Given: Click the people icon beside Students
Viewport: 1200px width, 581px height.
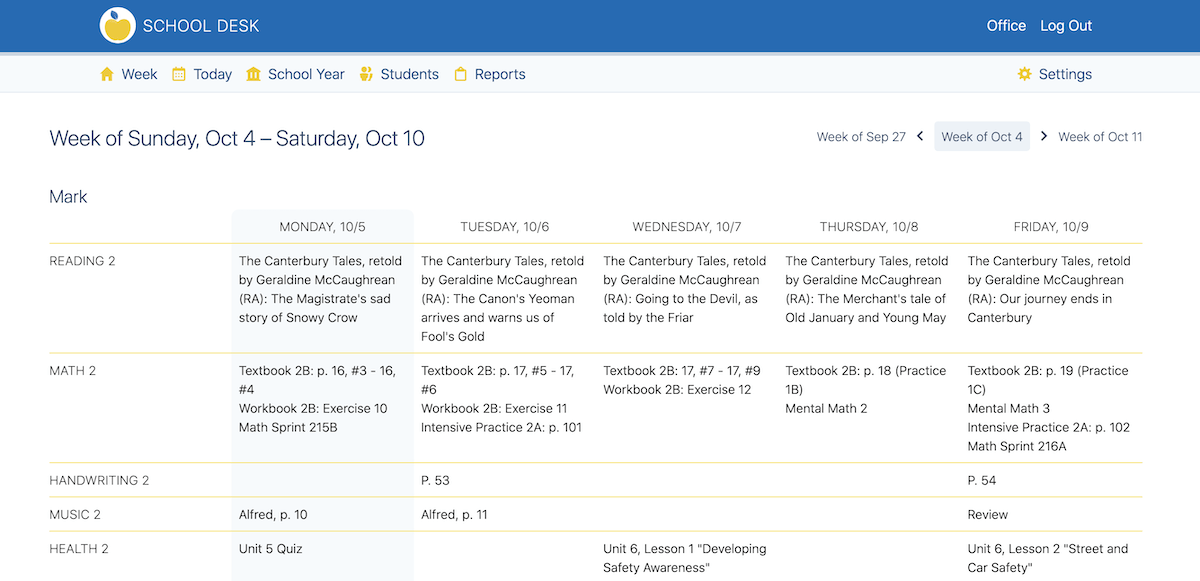Looking at the screenshot, I should (366, 74).
